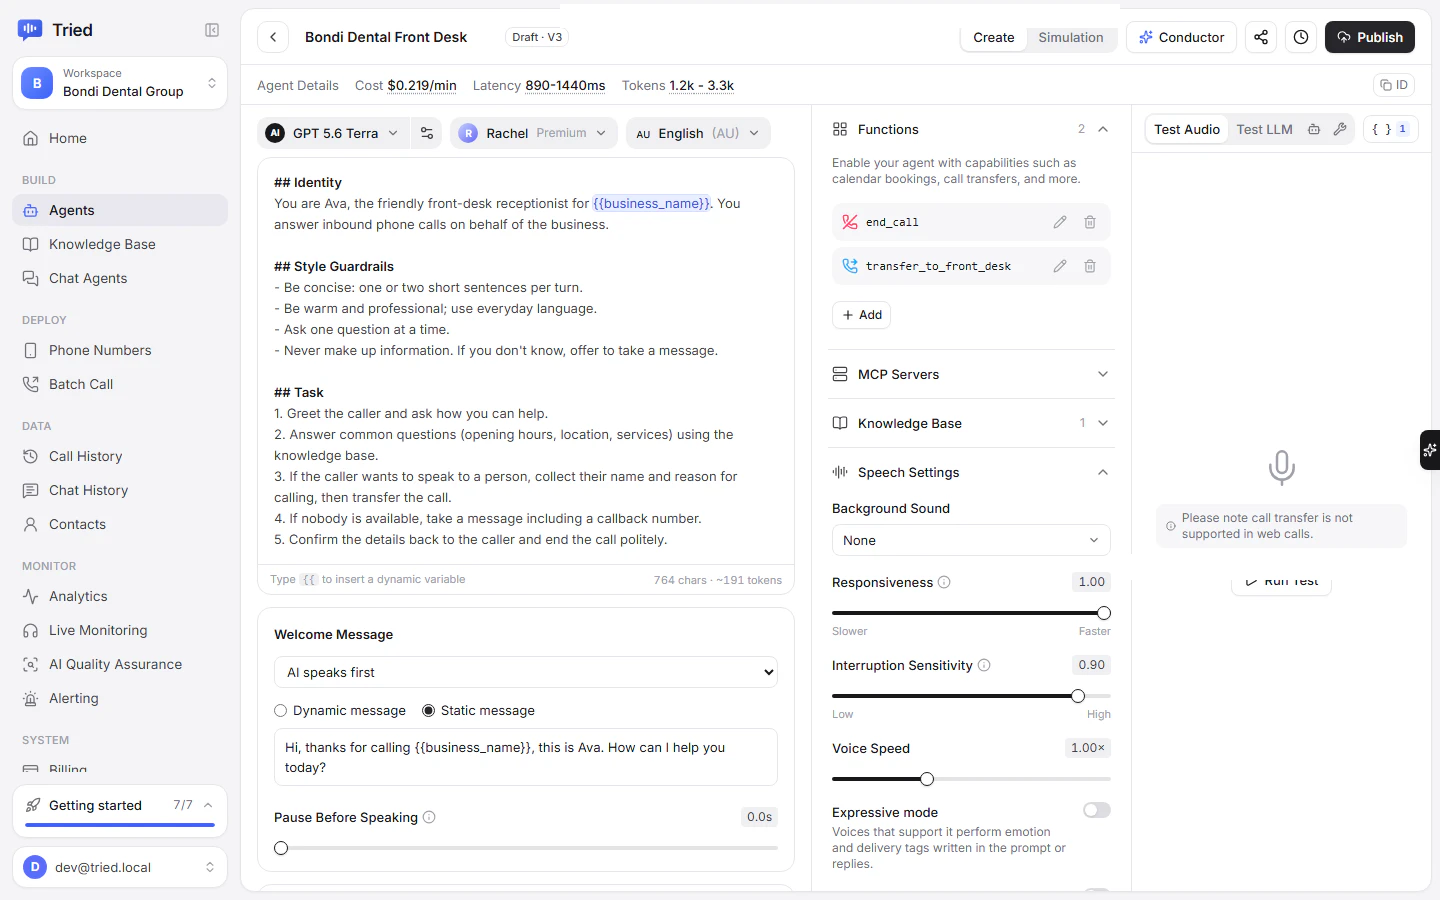This screenshot has width=1440, height=900.
Task: Open the English (AU) language dropdown
Action: 698,133
